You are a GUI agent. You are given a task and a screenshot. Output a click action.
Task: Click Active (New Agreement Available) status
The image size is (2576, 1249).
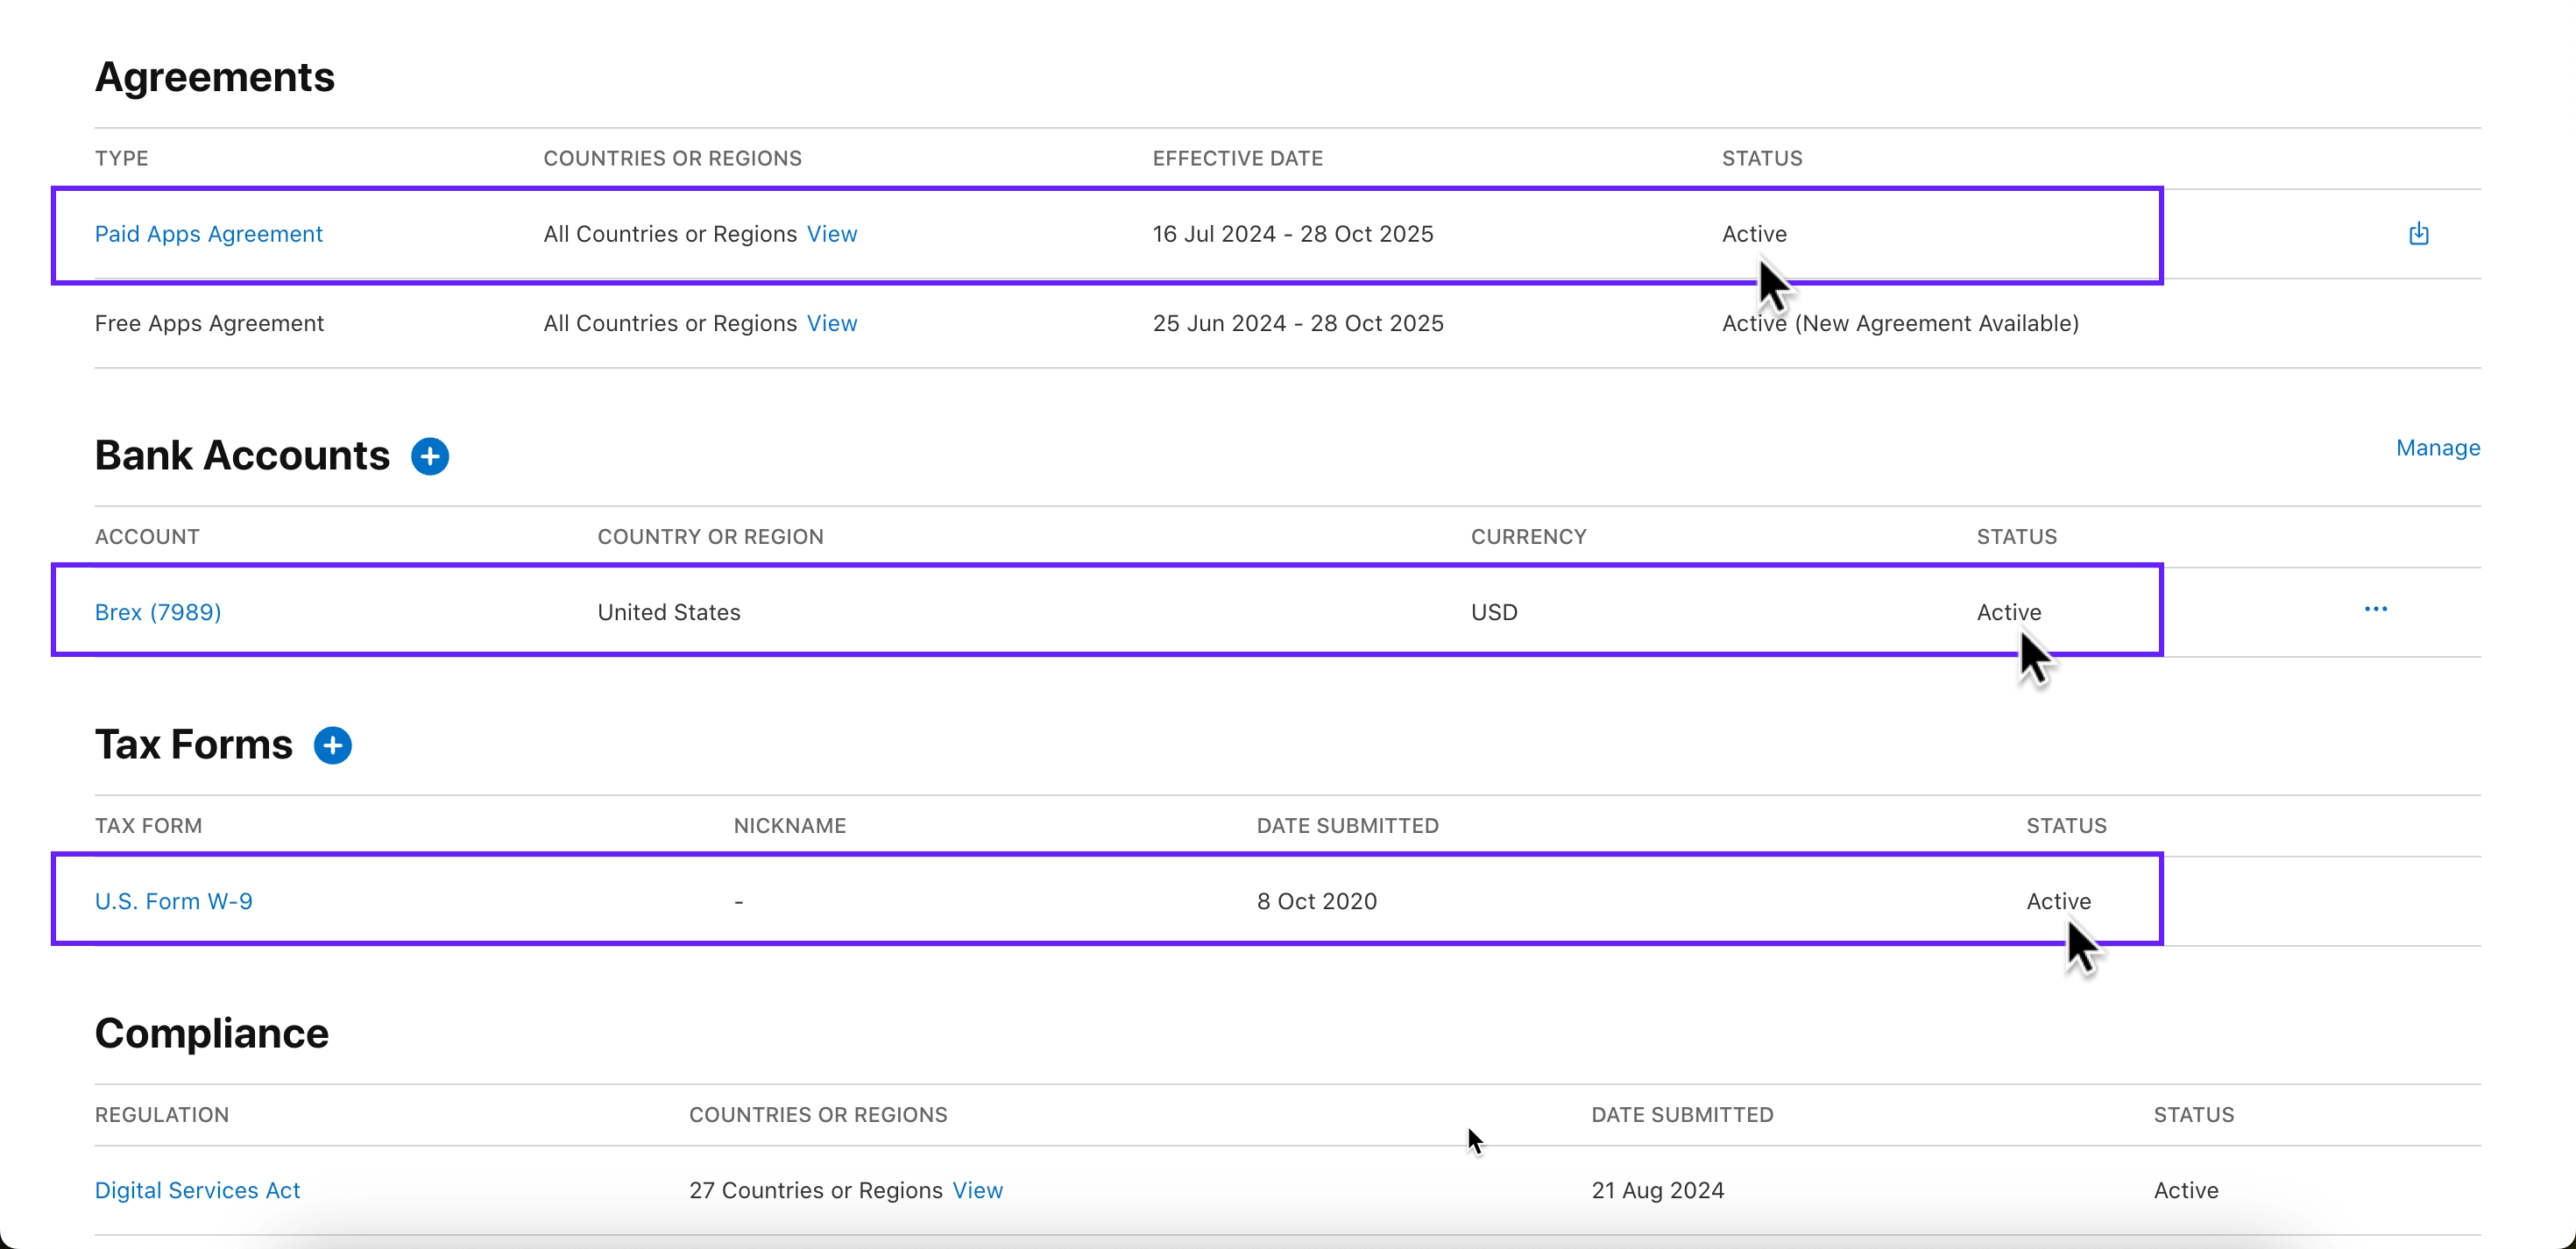click(x=1899, y=324)
